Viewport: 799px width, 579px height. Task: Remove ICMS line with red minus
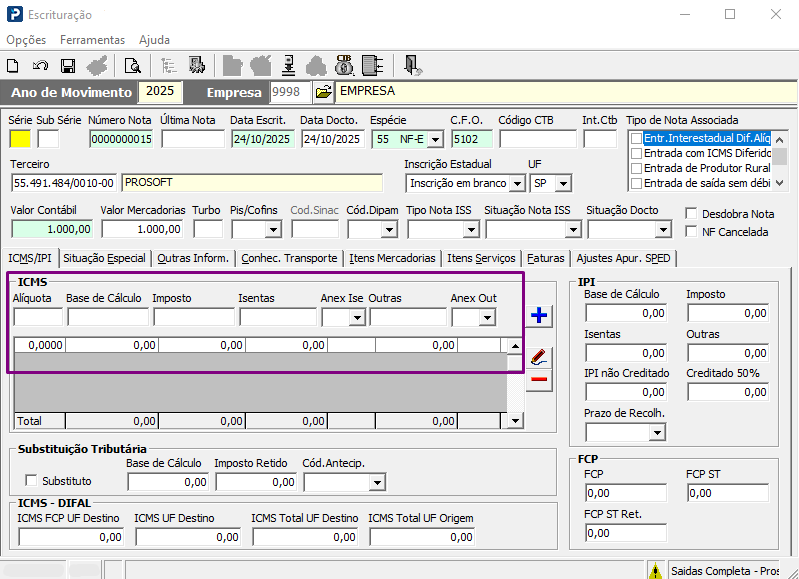[x=539, y=380]
